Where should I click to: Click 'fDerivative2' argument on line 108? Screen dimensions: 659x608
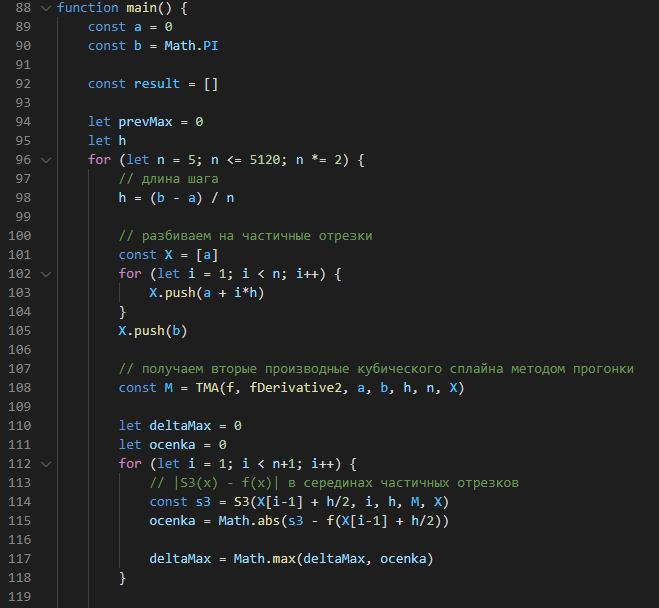coord(295,388)
